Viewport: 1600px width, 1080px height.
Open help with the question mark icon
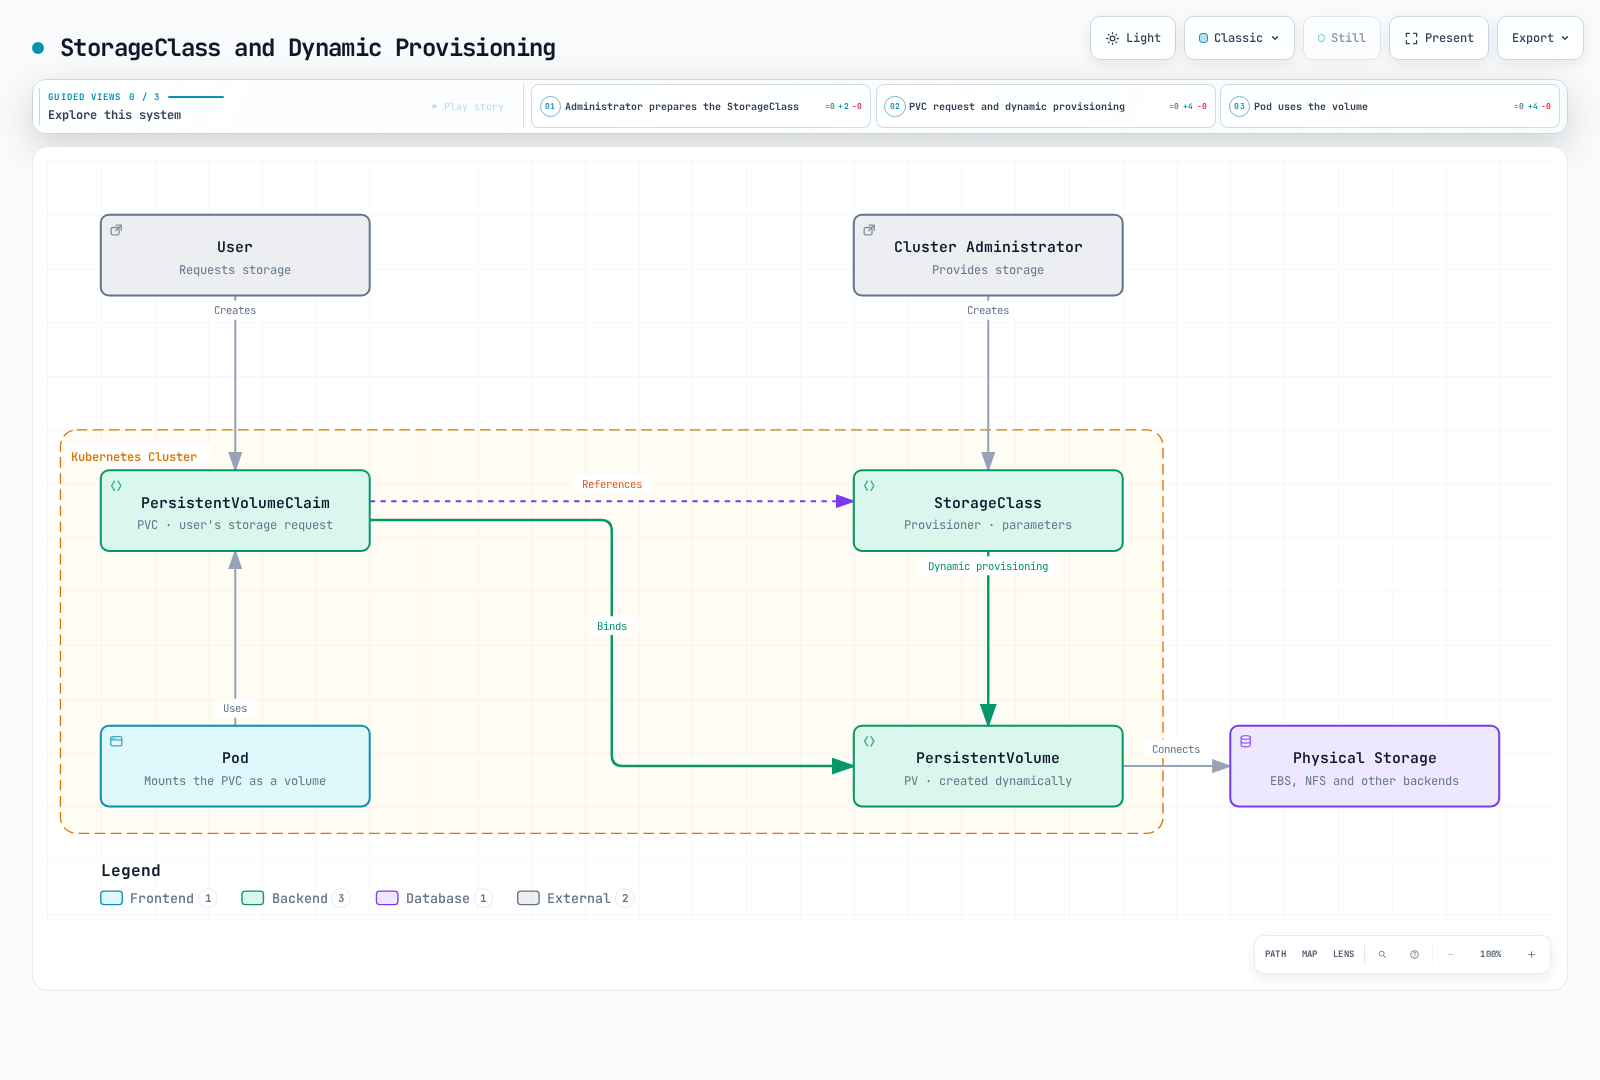(1414, 954)
